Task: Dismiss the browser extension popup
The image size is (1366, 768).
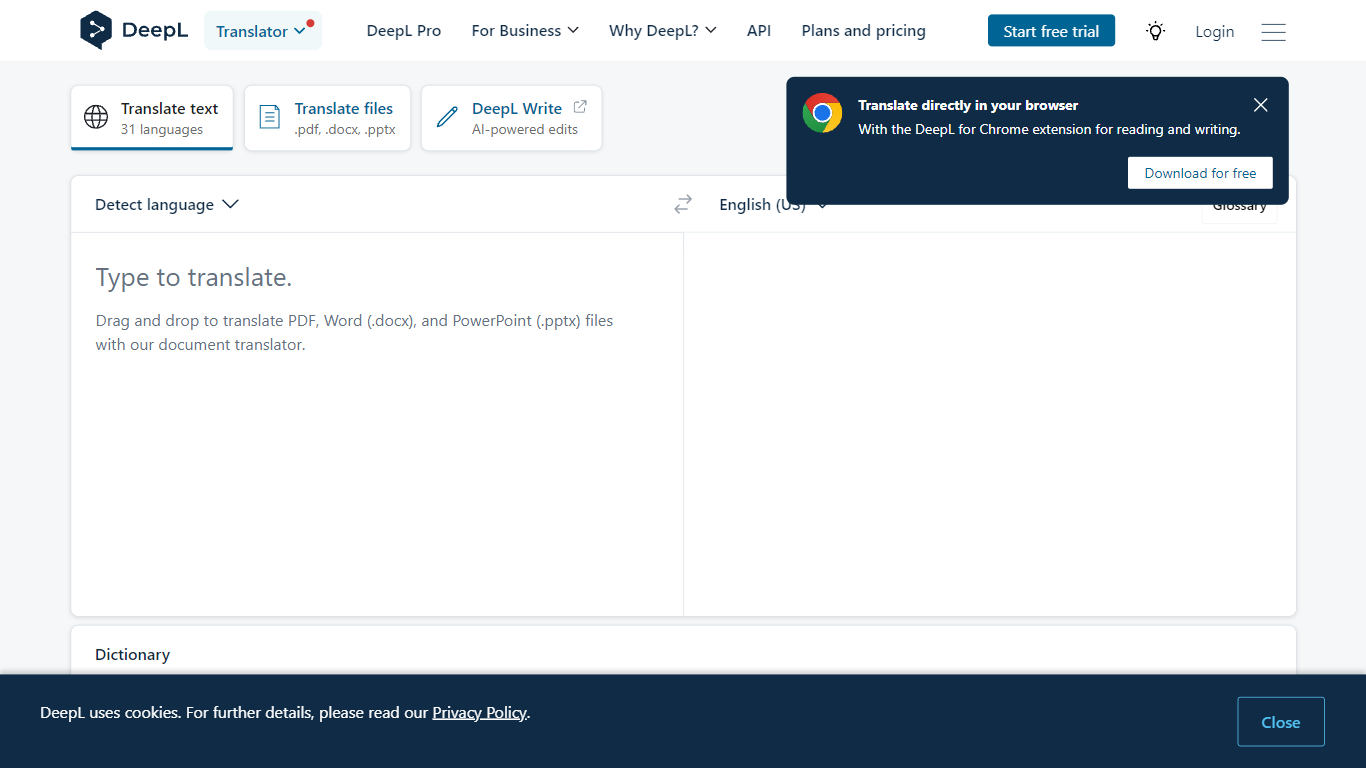Action: click(x=1260, y=105)
